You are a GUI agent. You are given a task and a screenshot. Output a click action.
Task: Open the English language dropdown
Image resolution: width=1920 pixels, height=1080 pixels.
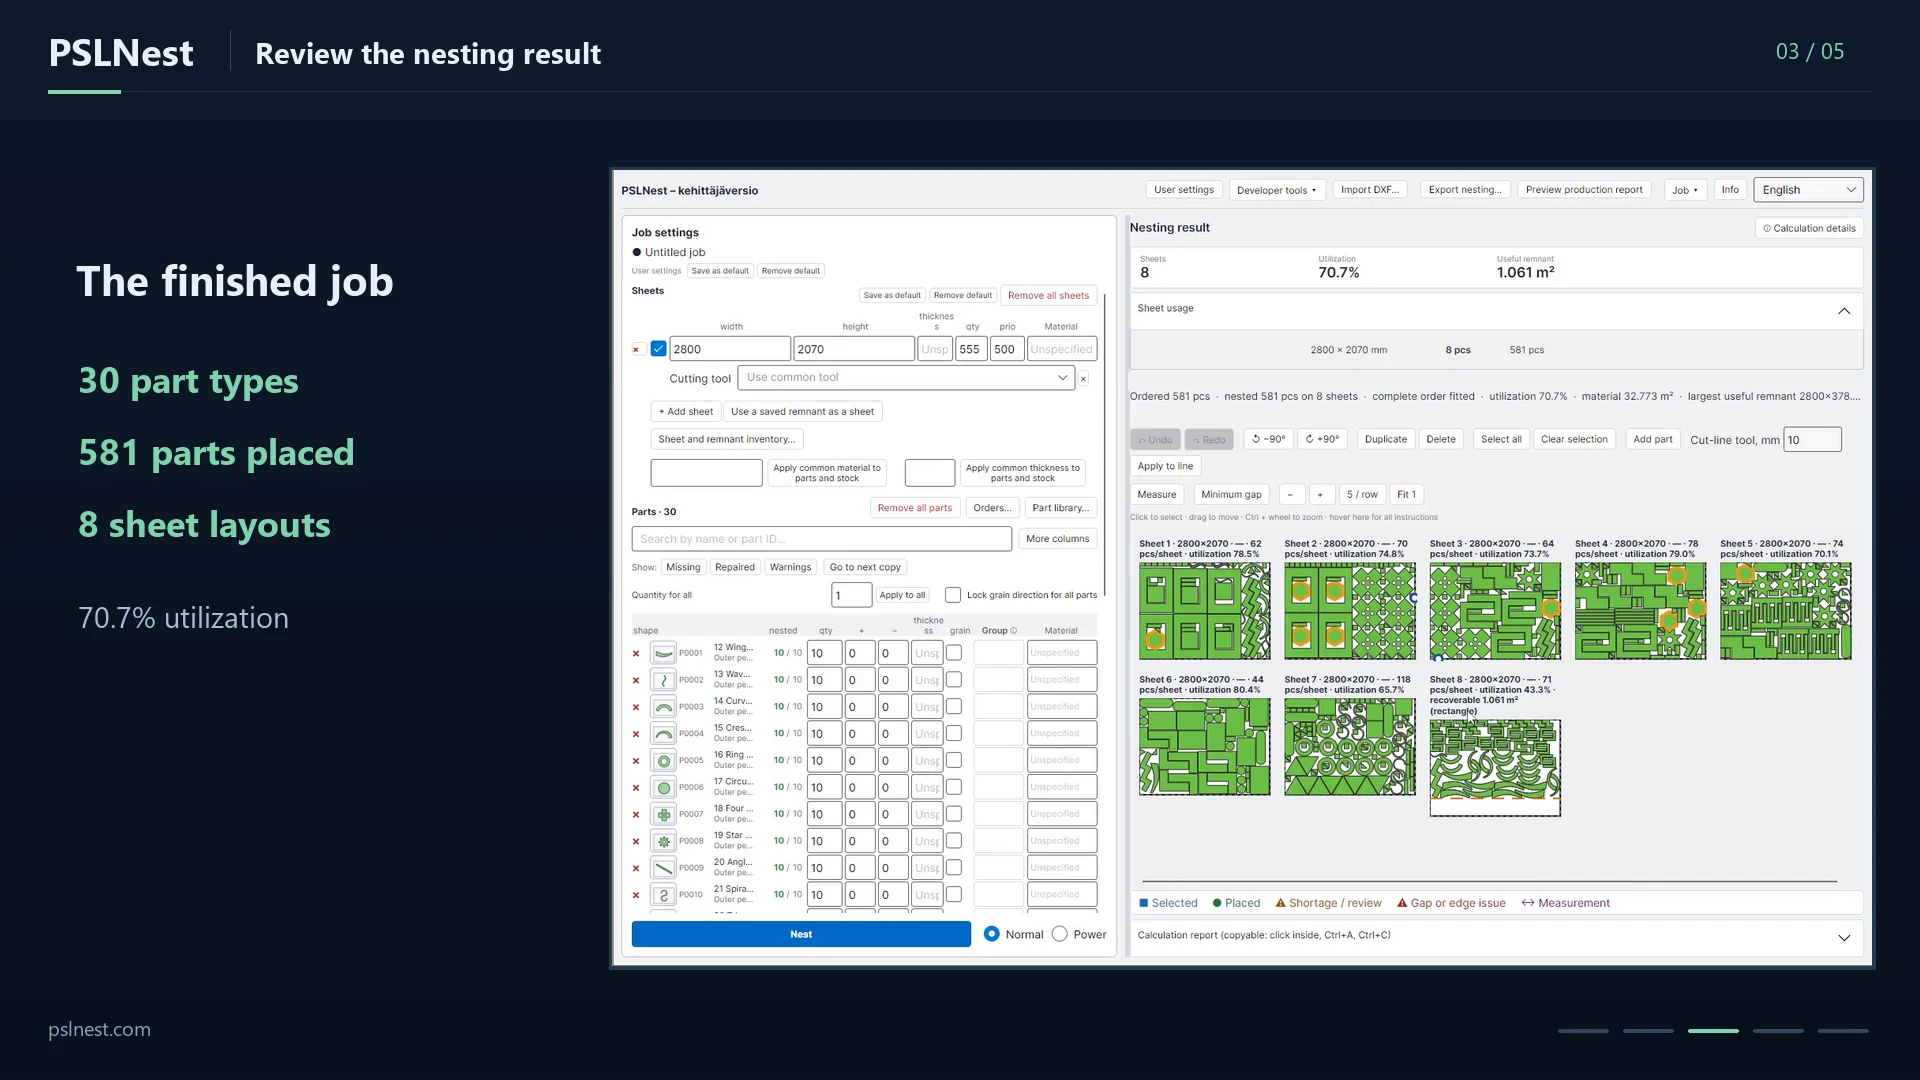click(1808, 190)
